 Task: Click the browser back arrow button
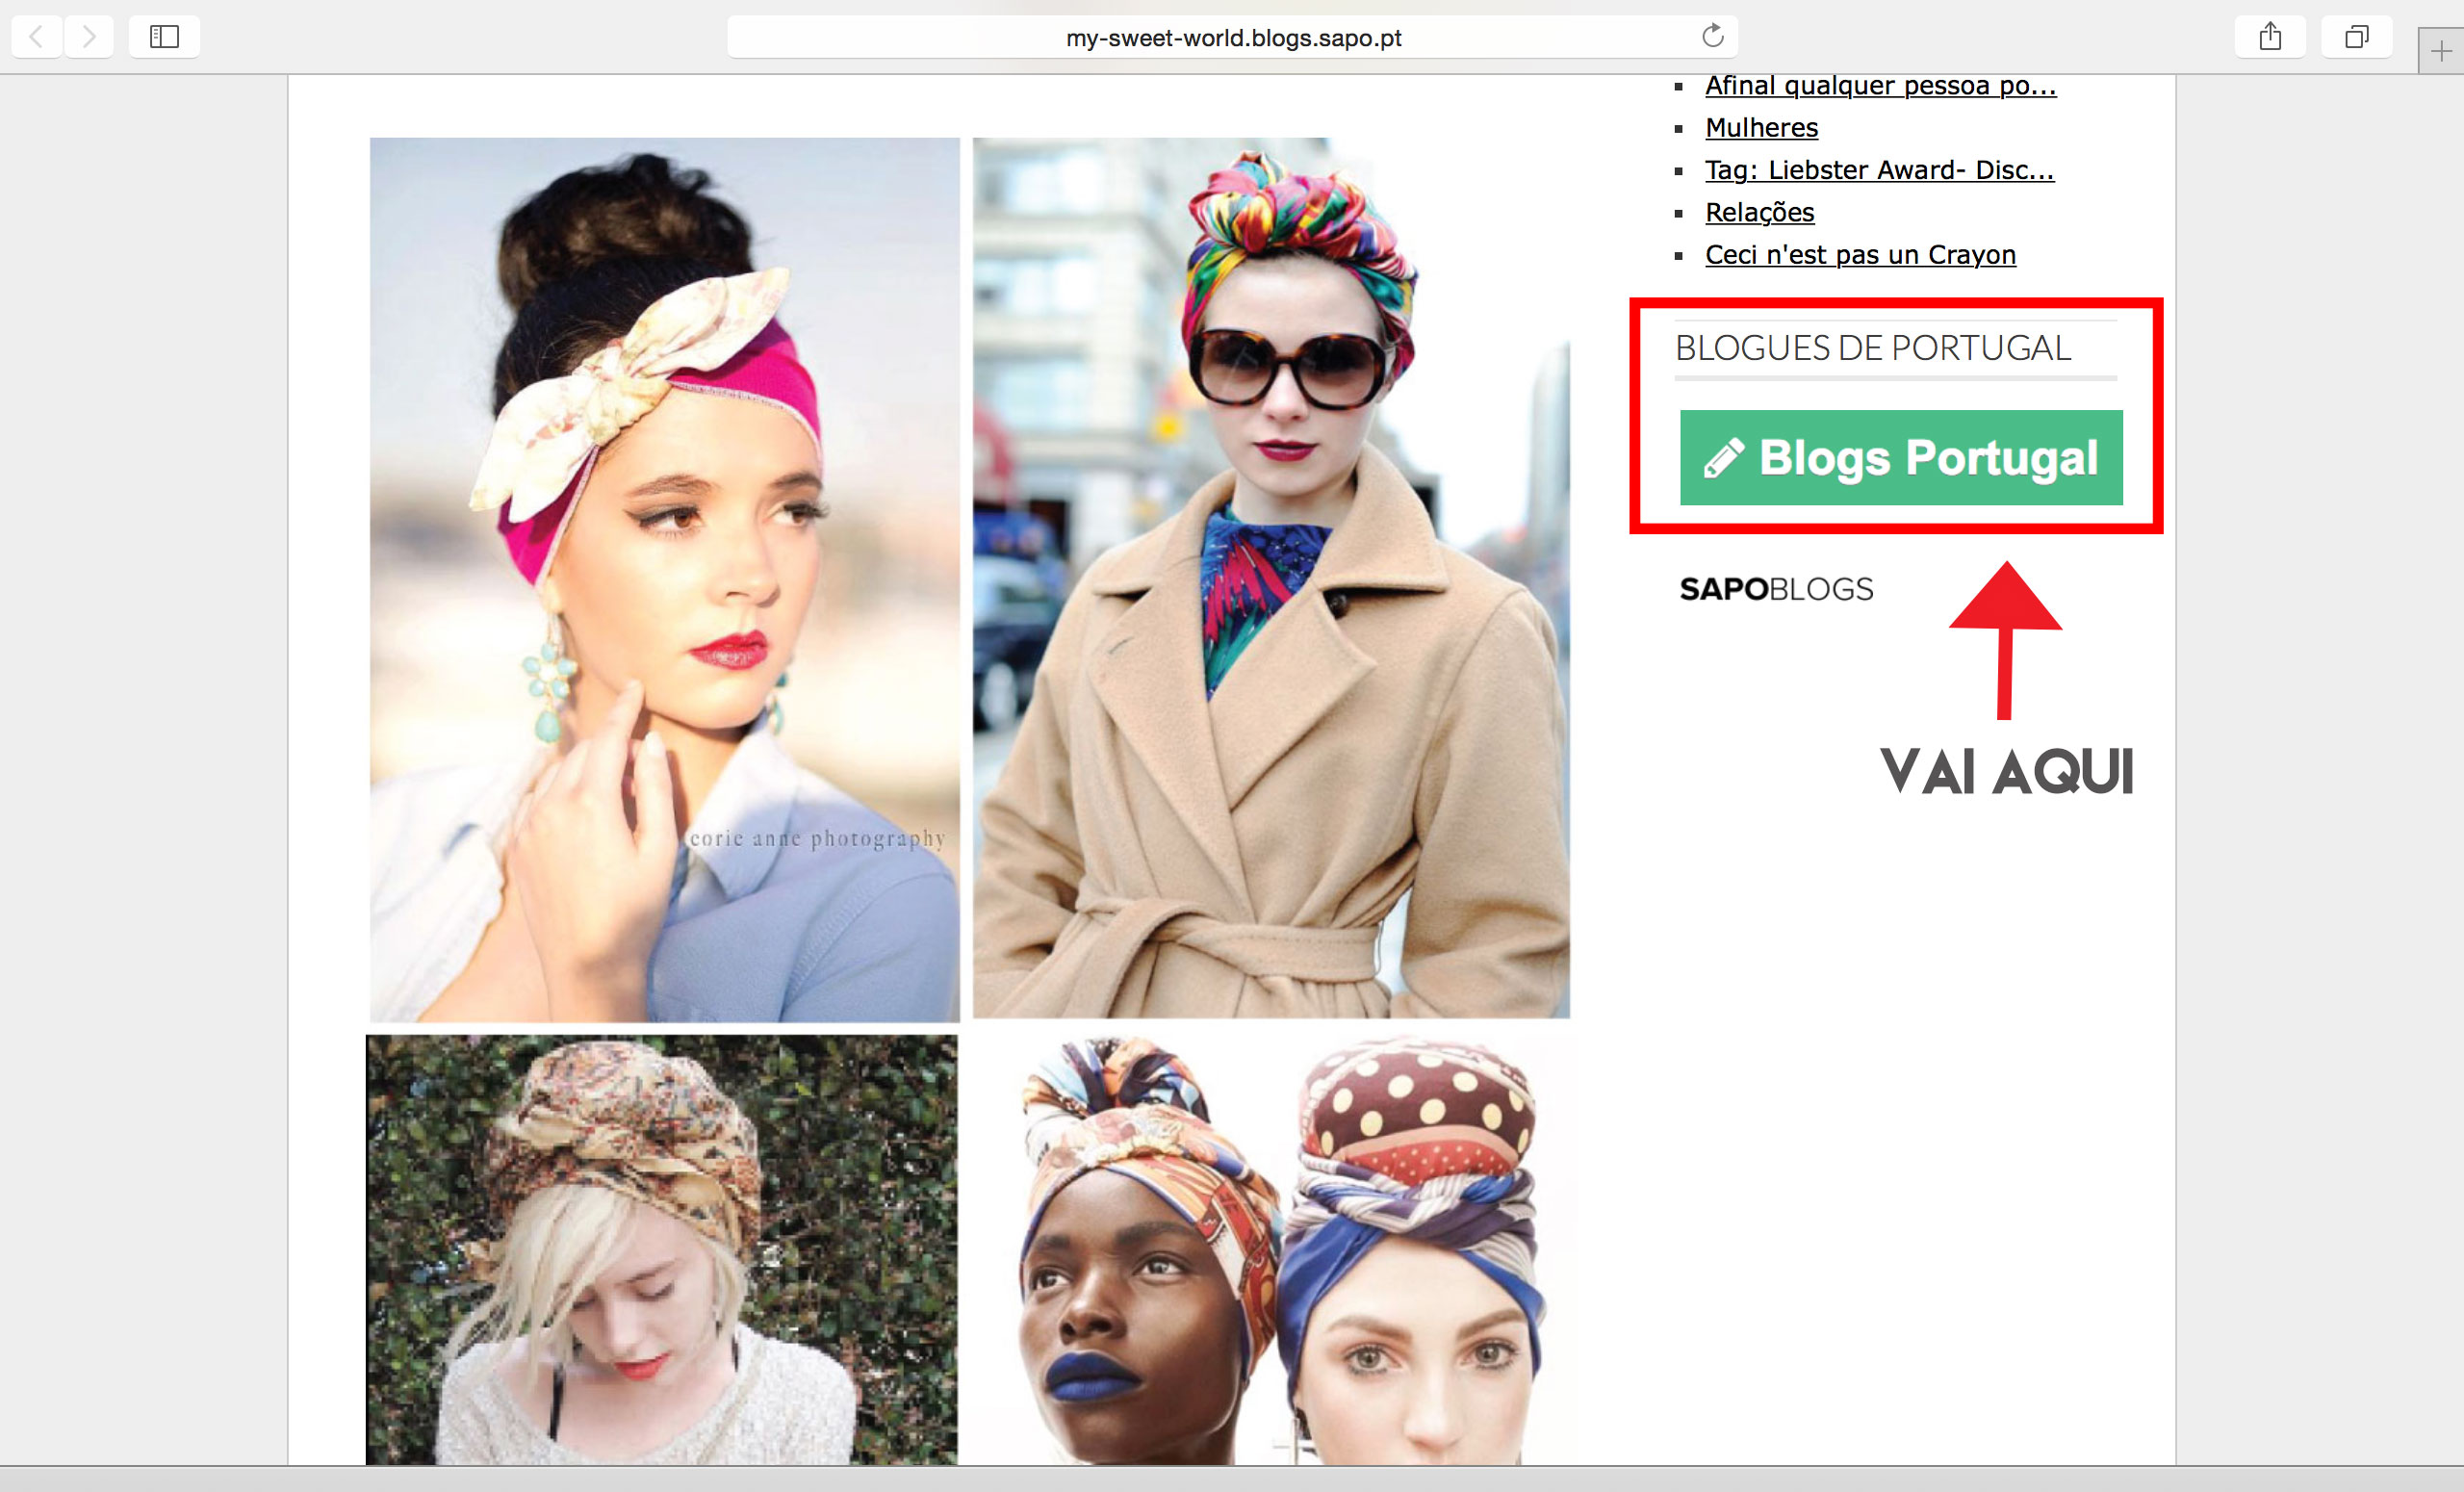point(37,37)
